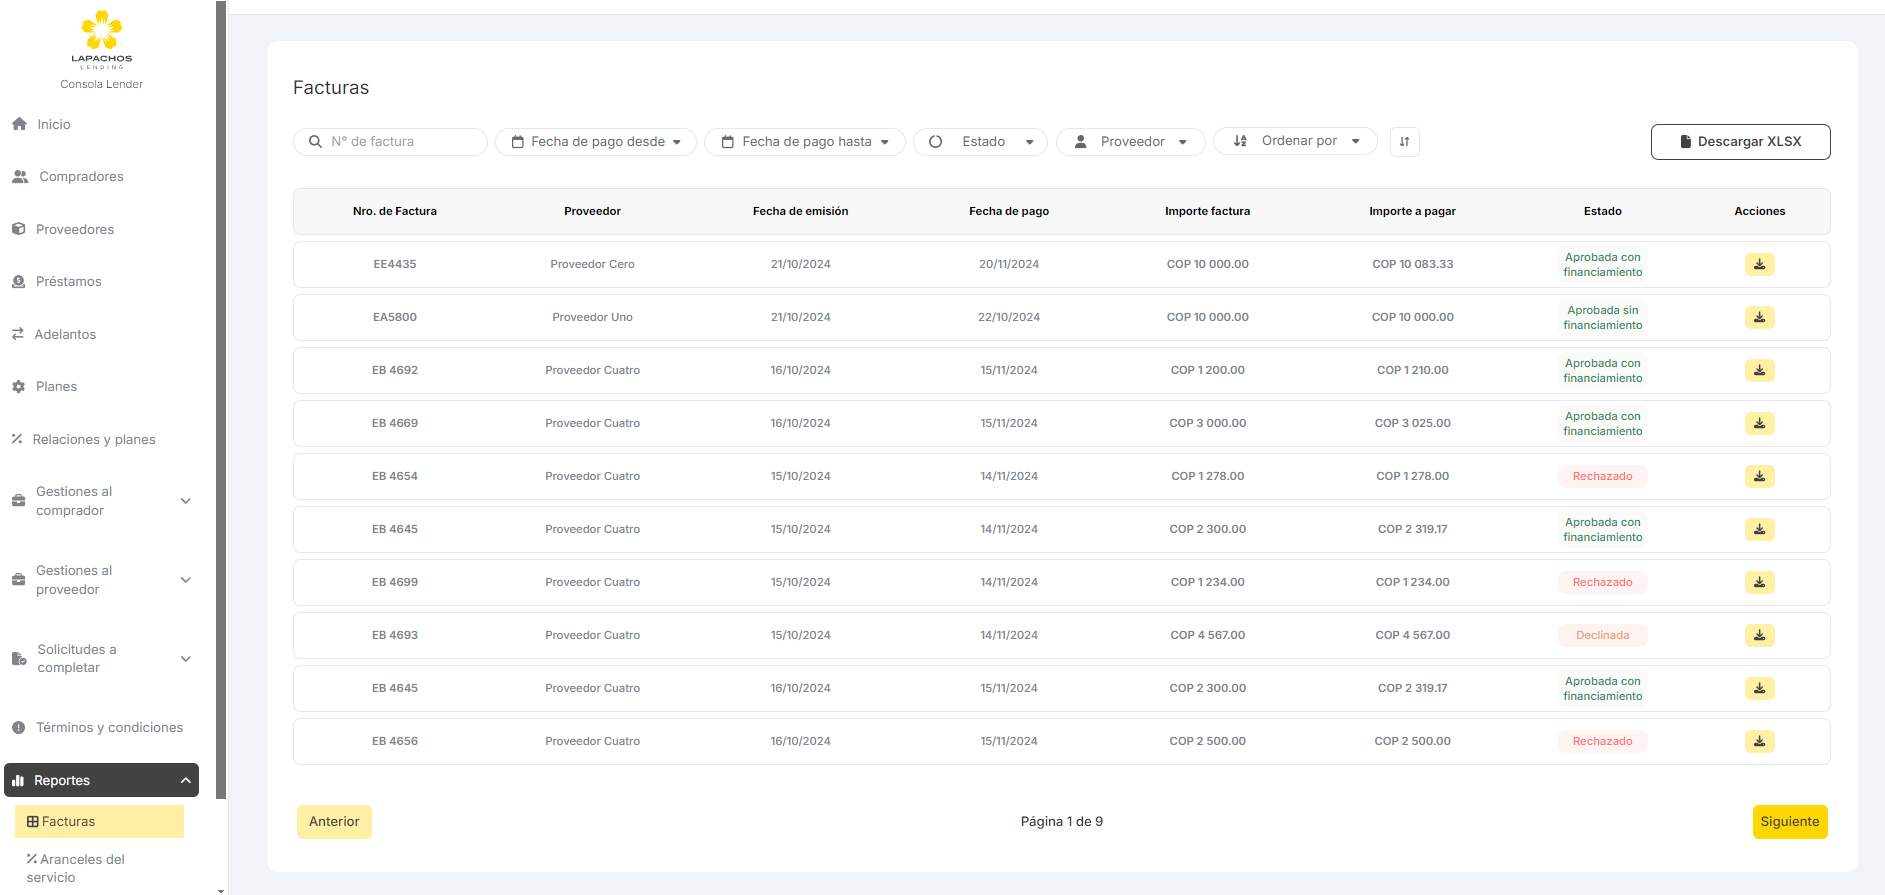Screen dimensions: 1885x895
Task: Open the Proveedor filter dropdown
Action: (1131, 142)
